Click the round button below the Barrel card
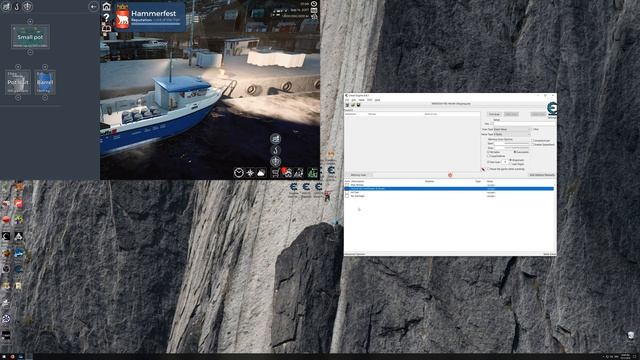Screen dimensions: 640x360 (x=45, y=98)
